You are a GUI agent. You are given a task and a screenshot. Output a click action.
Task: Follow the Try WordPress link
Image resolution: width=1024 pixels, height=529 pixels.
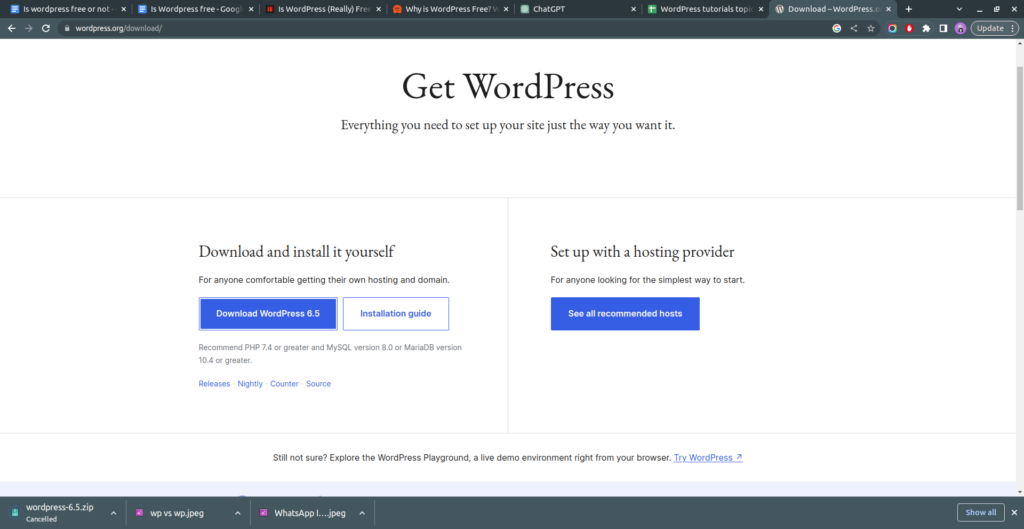tap(708, 458)
